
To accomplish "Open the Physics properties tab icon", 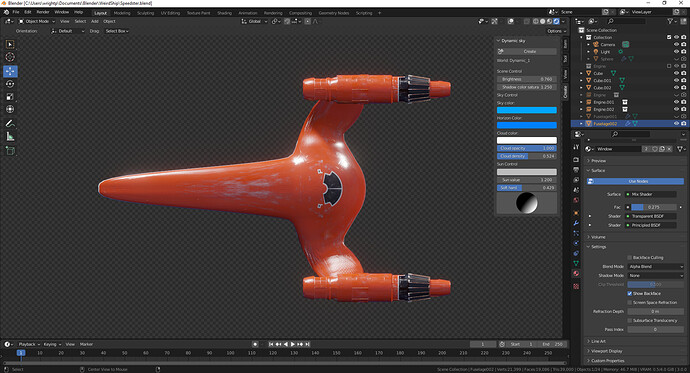I will pyautogui.click(x=576, y=243).
